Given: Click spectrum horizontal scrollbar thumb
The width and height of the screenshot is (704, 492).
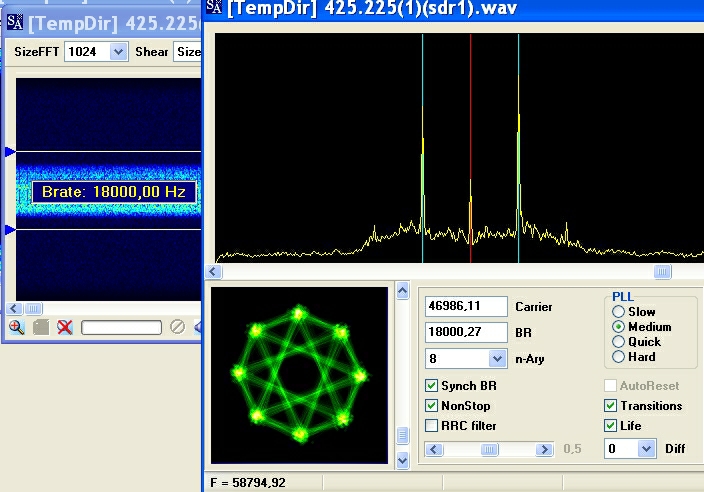Looking at the screenshot, I should (662, 272).
